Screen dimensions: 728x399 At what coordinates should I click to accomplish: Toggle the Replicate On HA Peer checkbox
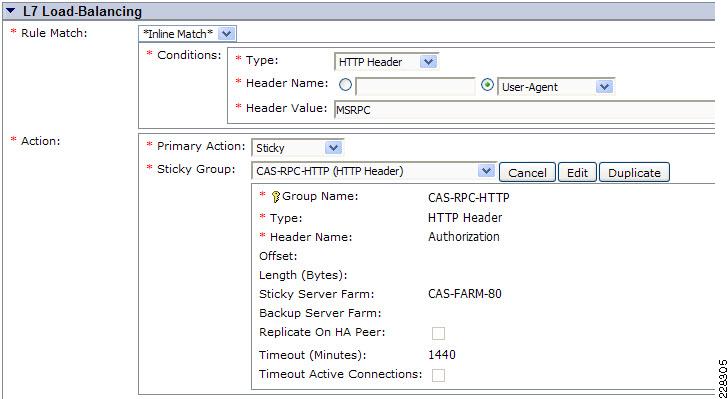[438, 333]
